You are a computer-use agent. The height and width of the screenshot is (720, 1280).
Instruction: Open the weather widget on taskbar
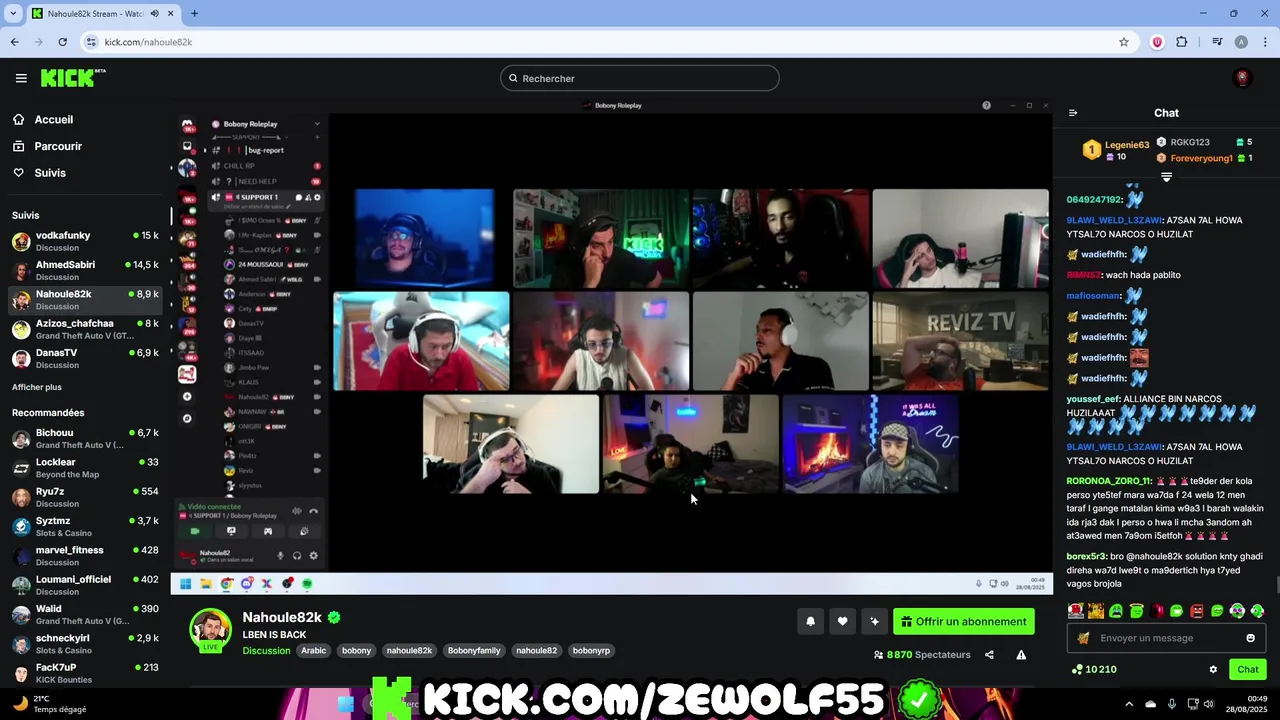[x=50, y=703]
